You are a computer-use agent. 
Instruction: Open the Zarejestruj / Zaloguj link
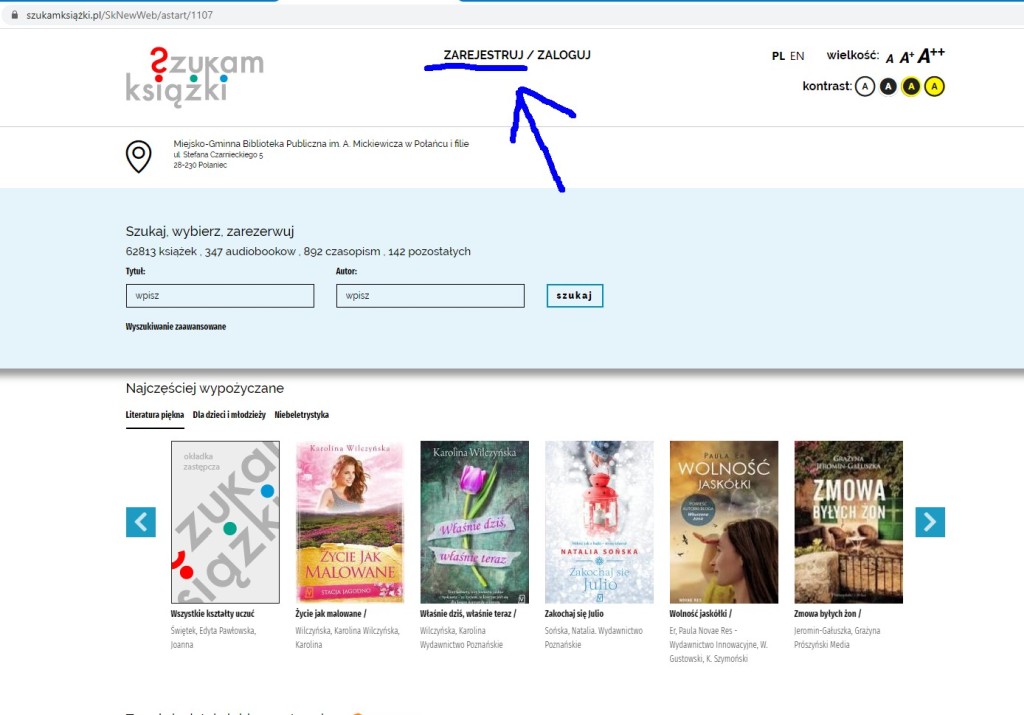pyautogui.click(x=517, y=55)
